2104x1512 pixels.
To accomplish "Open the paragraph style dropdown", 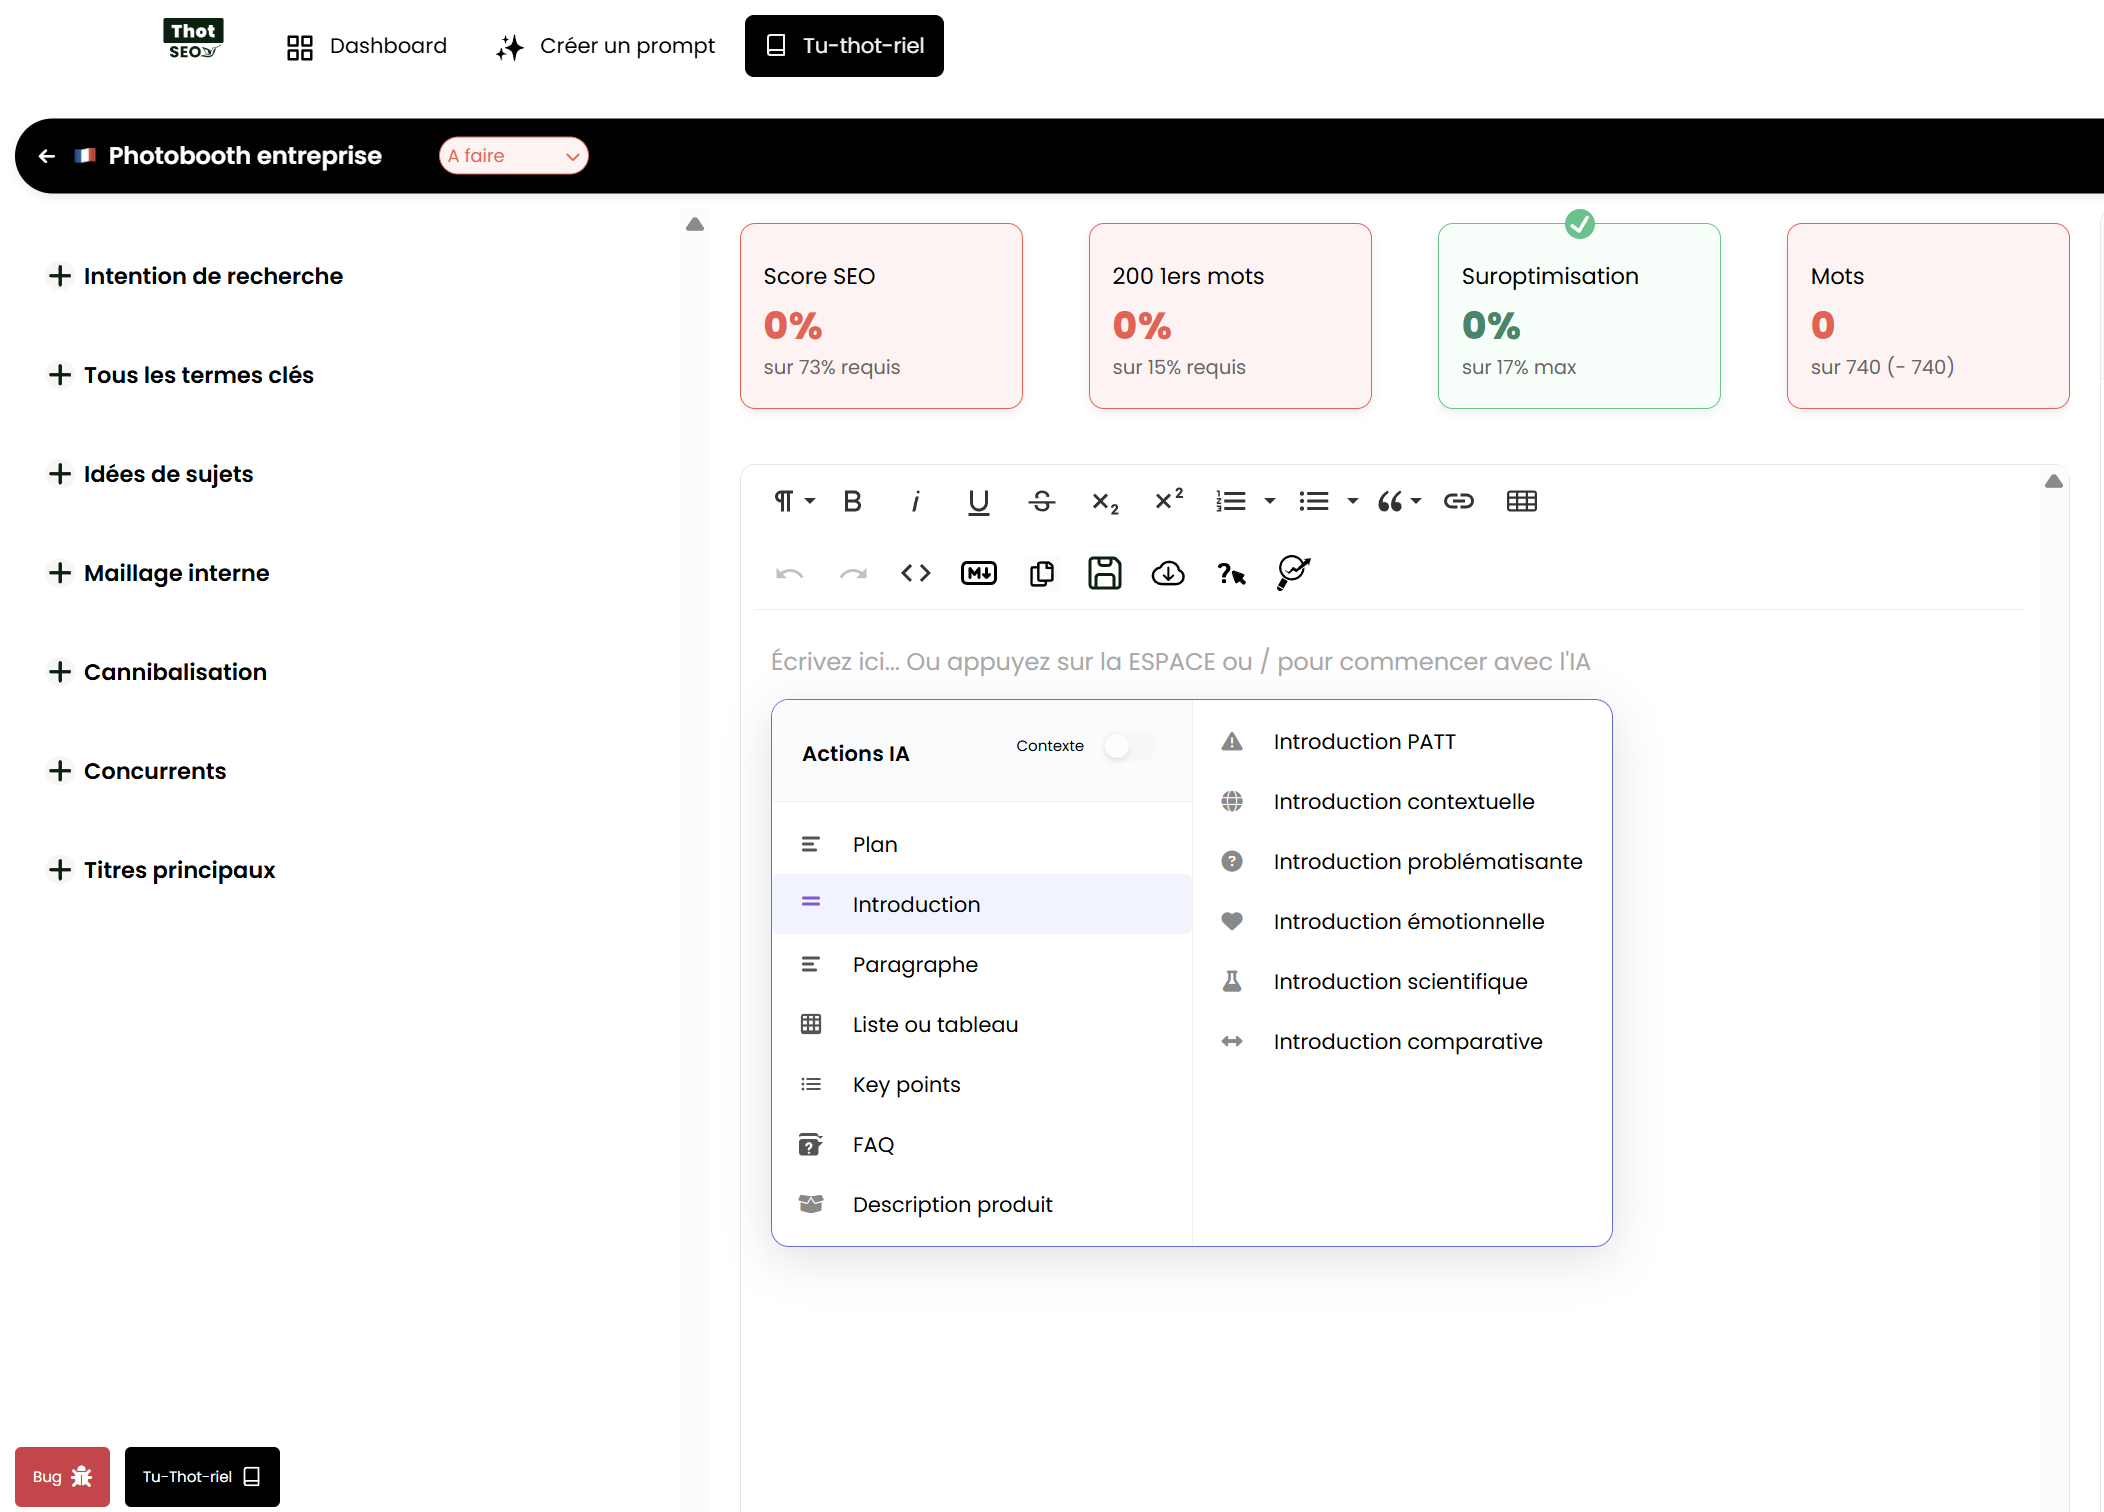I will tap(794, 501).
